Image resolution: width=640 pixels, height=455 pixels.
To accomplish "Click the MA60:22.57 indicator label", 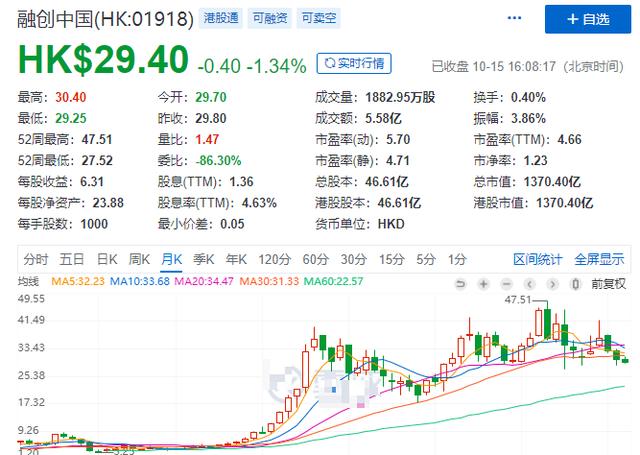I will tap(333, 282).
